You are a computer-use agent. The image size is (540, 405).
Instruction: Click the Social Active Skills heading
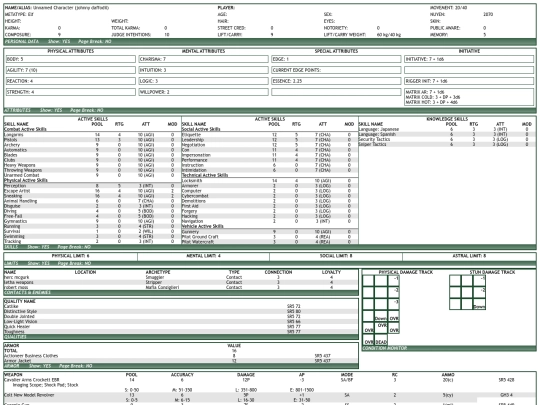click(201, 129)
